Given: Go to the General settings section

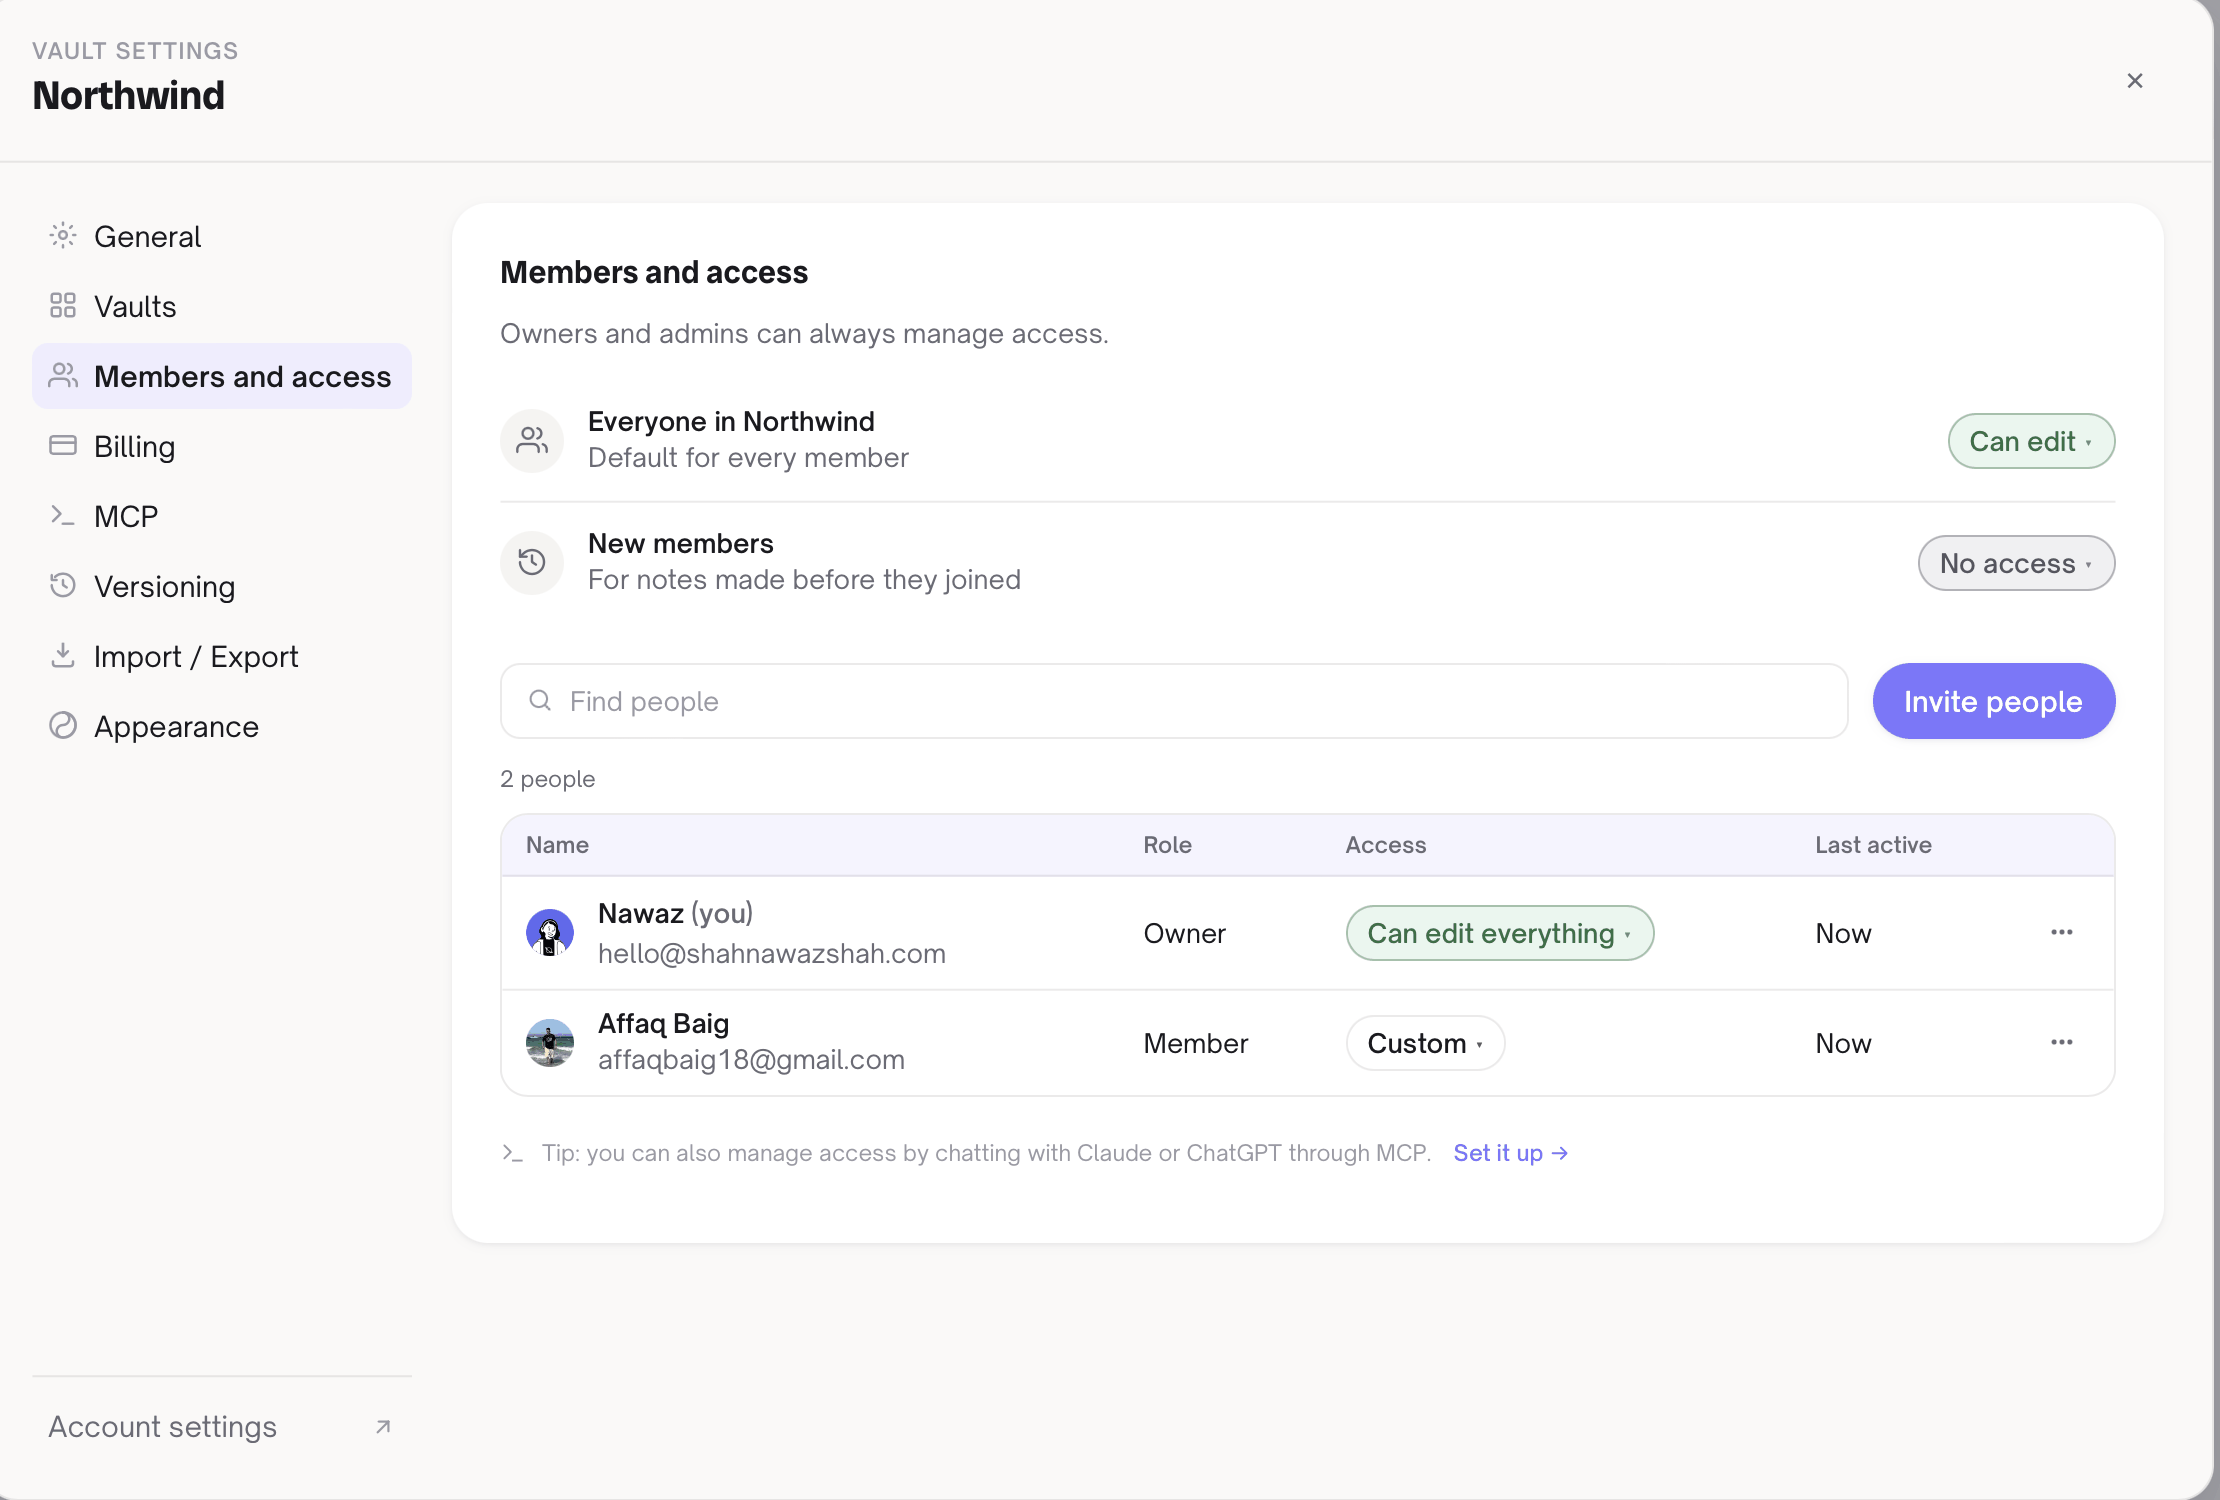Looking at the screenshot, I should point(222,236).
